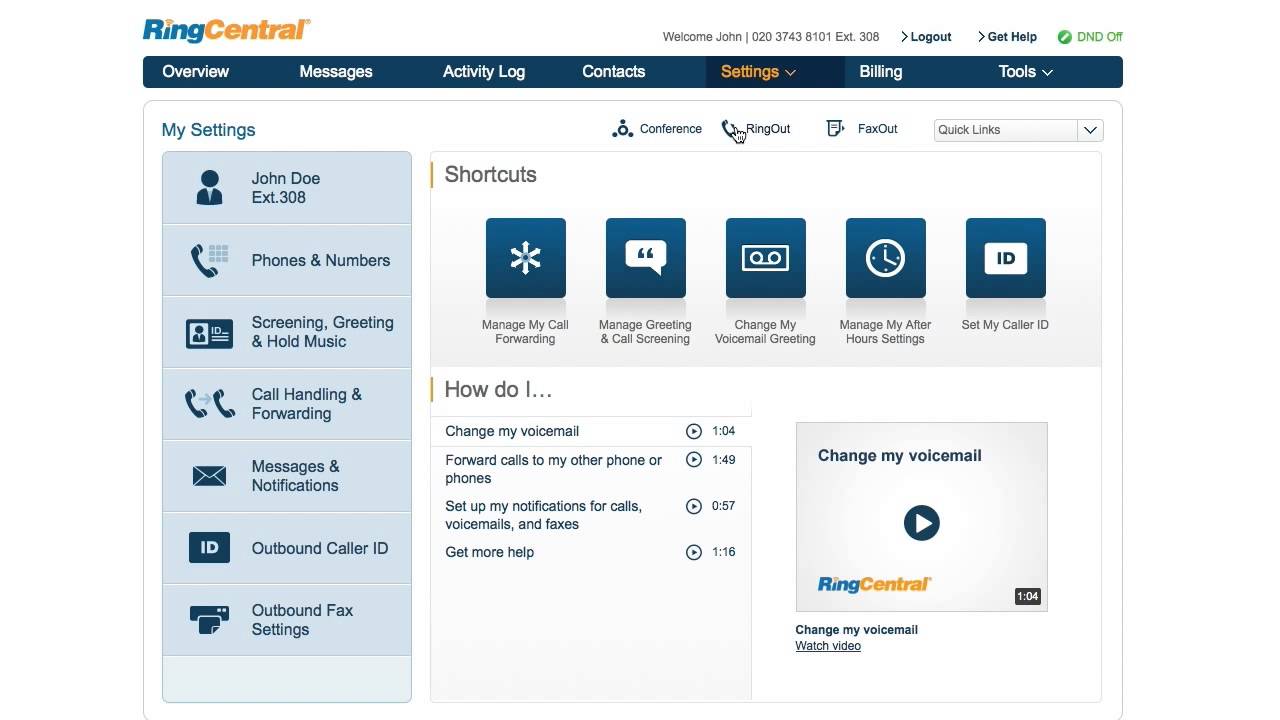Click the Manage My After Hours Settings icon
This screenshot has height=720, width=1280.
point(885,257)
